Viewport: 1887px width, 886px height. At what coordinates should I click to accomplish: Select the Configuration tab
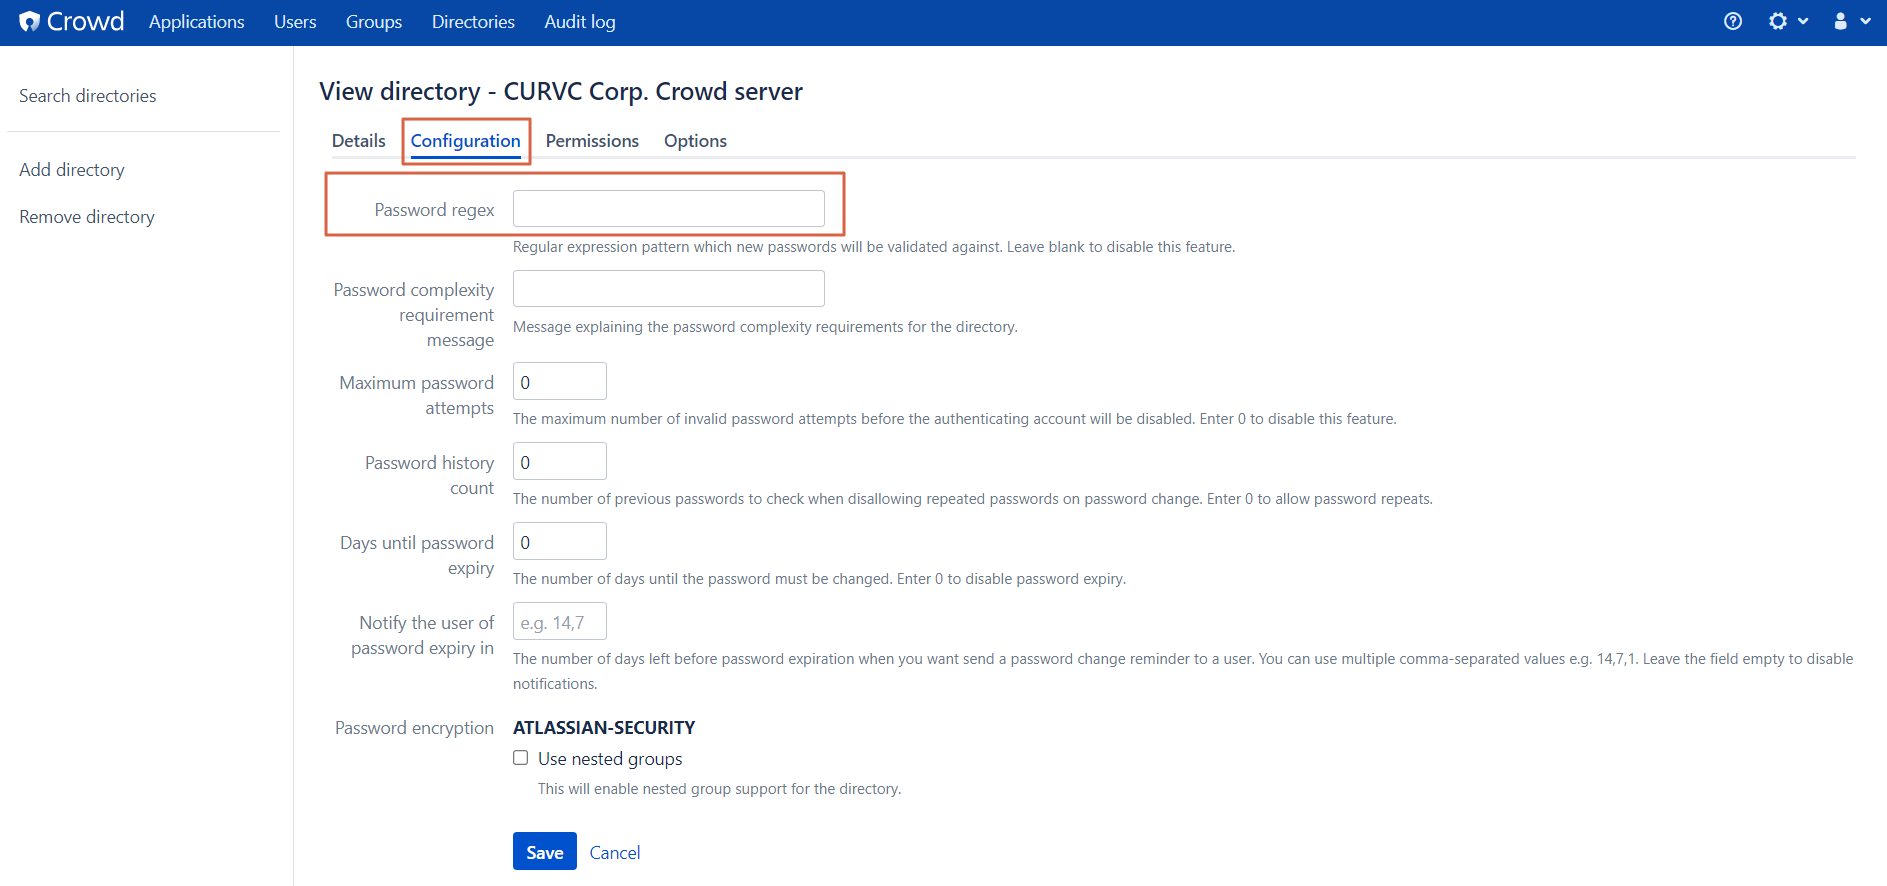[465, 141]
